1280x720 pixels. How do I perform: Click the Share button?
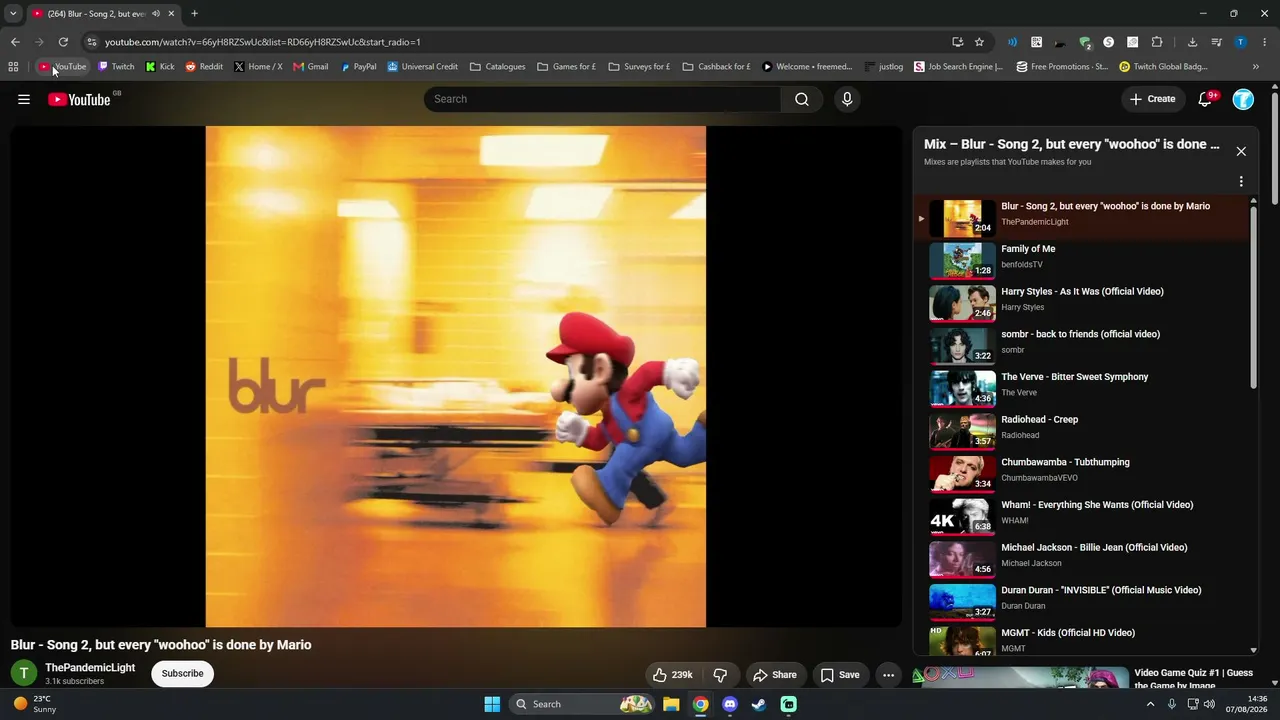pos(775,675)
